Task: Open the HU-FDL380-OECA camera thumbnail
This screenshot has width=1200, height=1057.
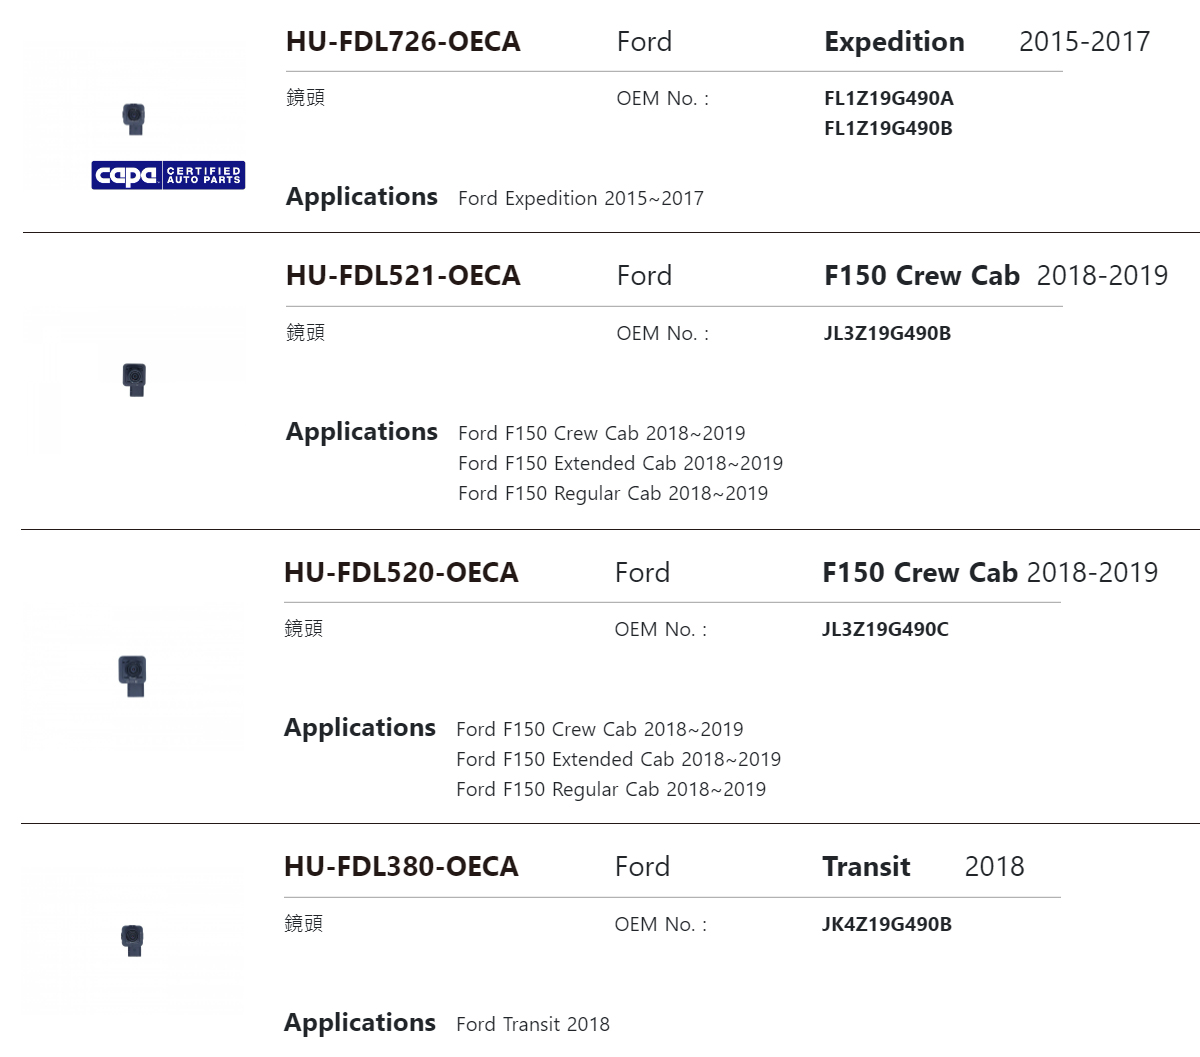Action: pos(132,940)
